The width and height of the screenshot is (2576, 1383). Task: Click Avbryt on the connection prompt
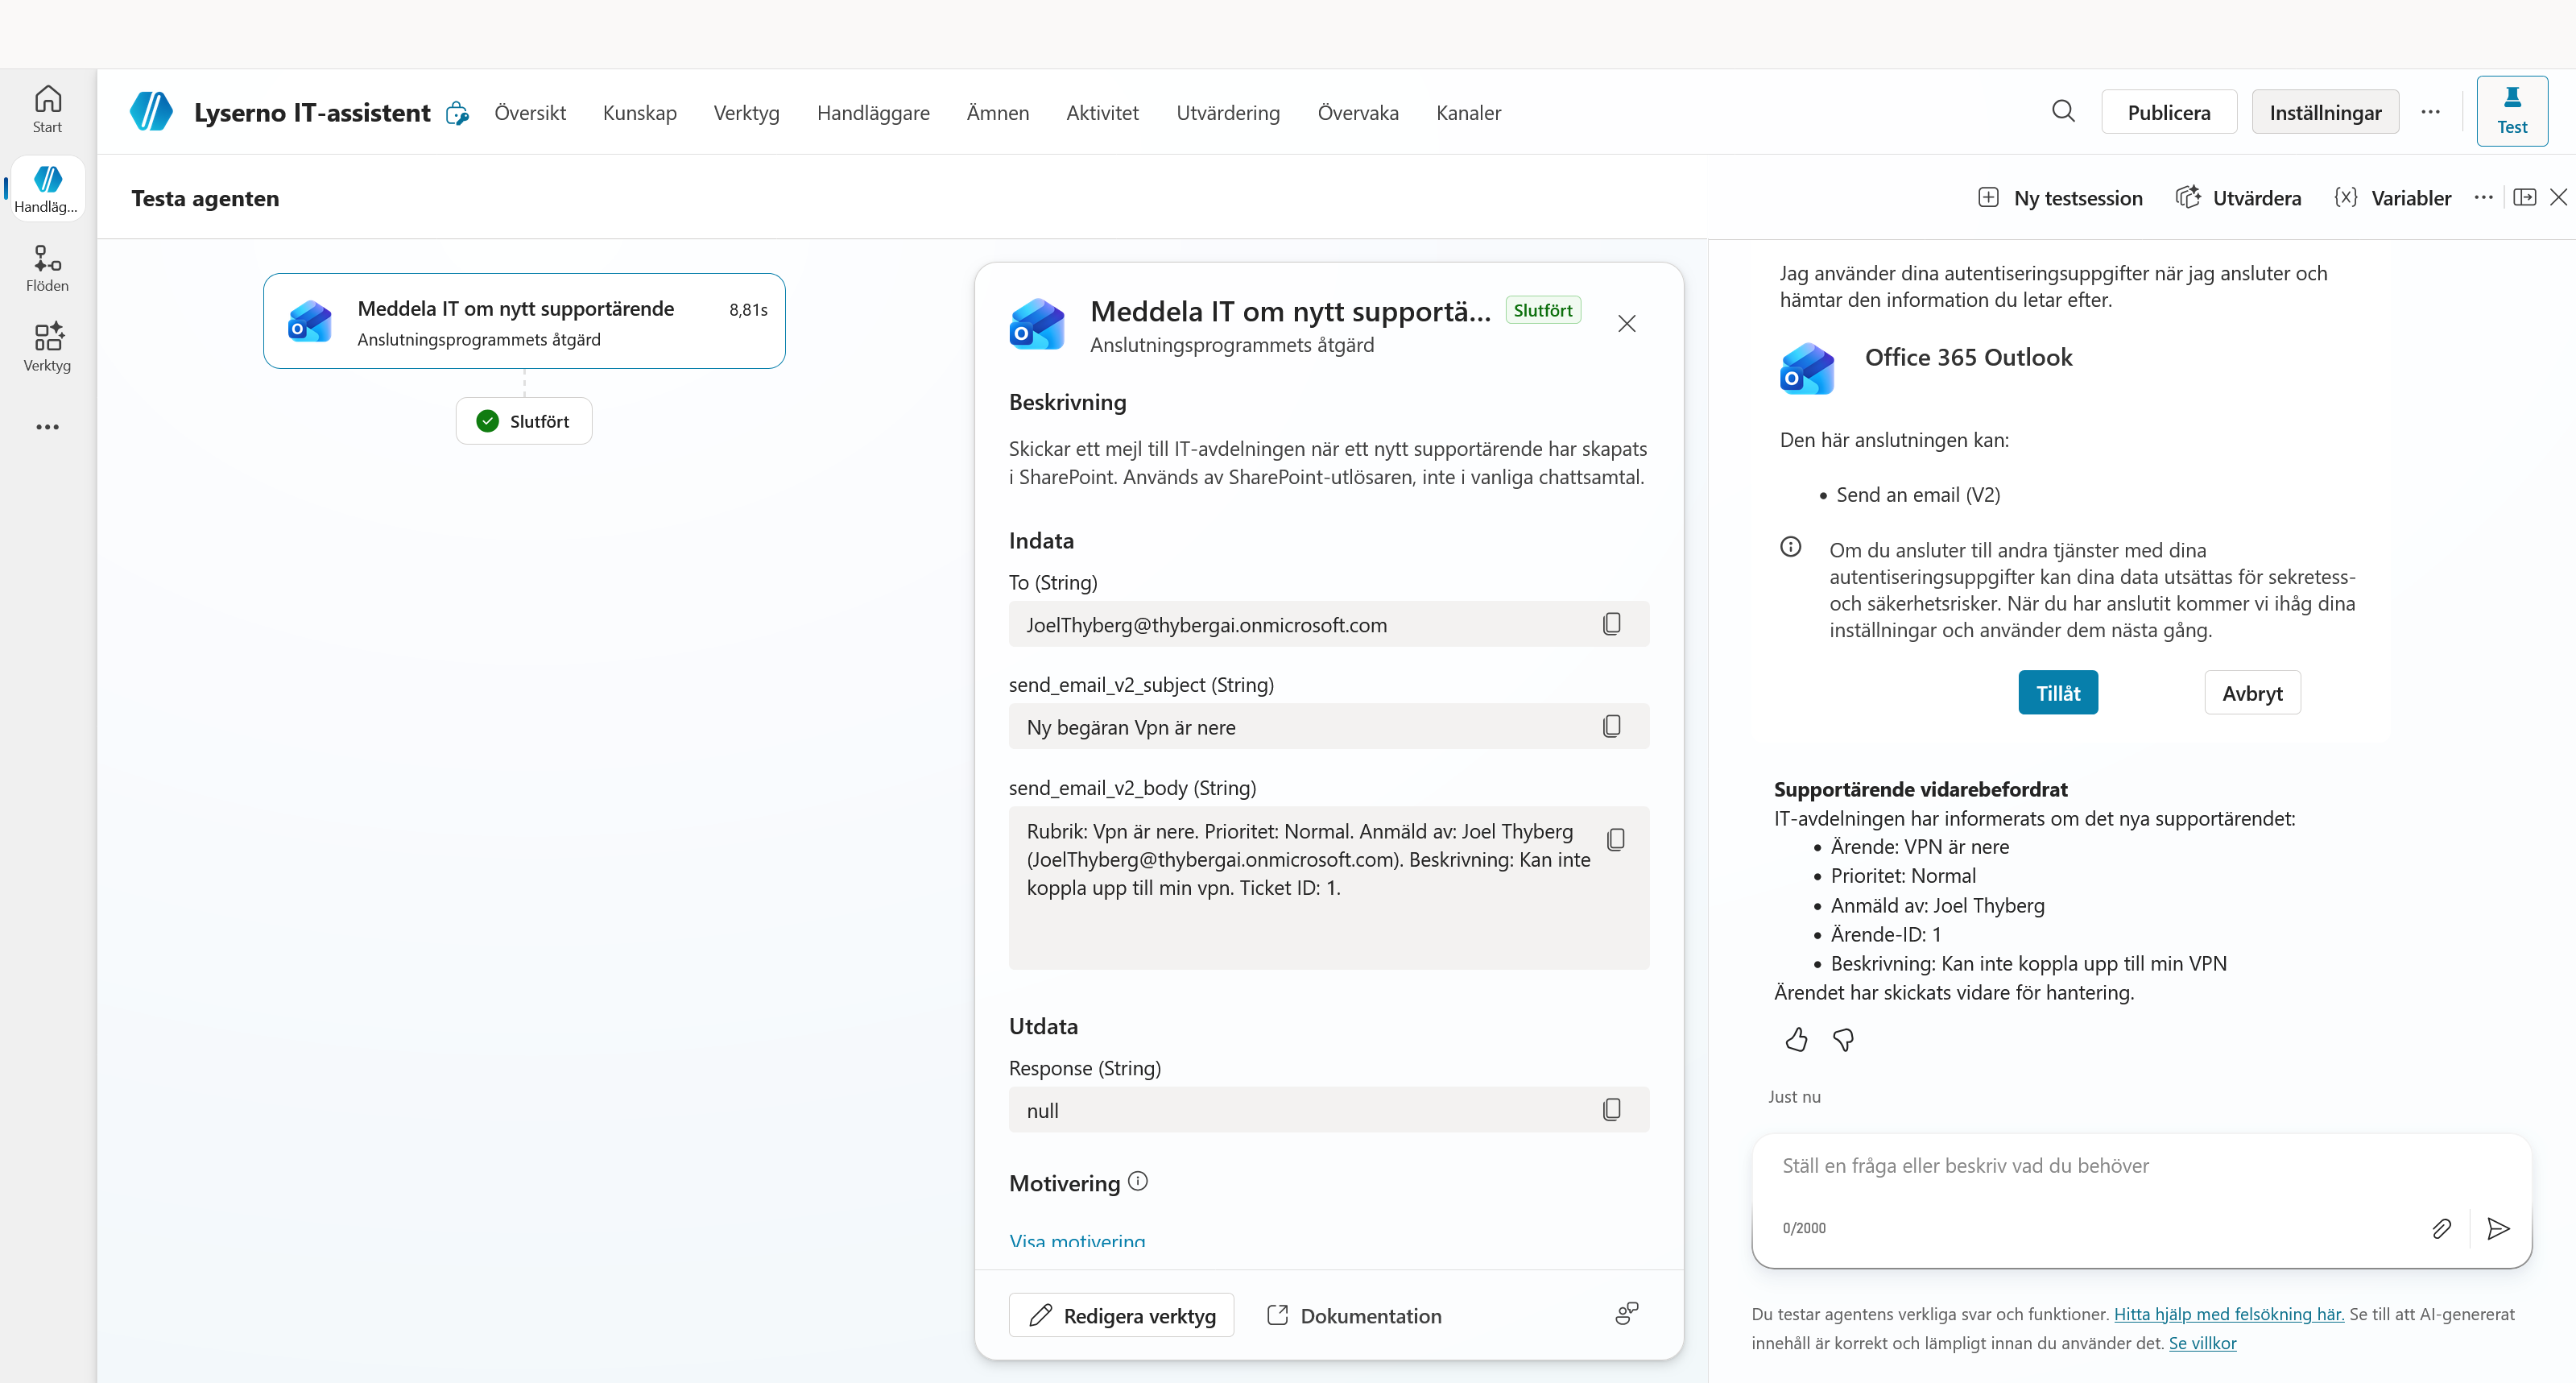pos(2252,692)
